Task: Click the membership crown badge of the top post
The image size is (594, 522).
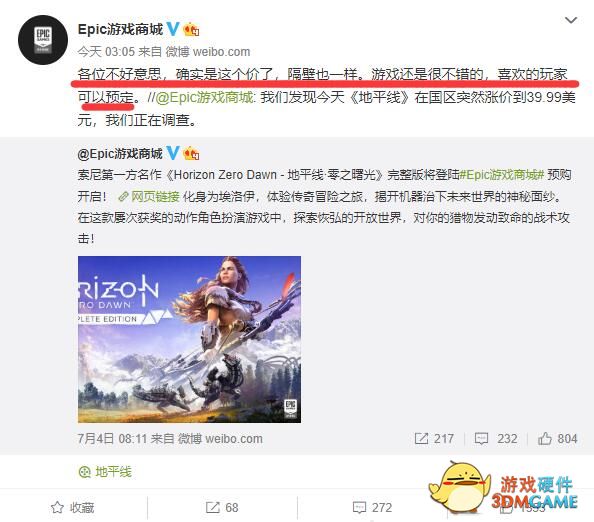Action: coord(191,30)
